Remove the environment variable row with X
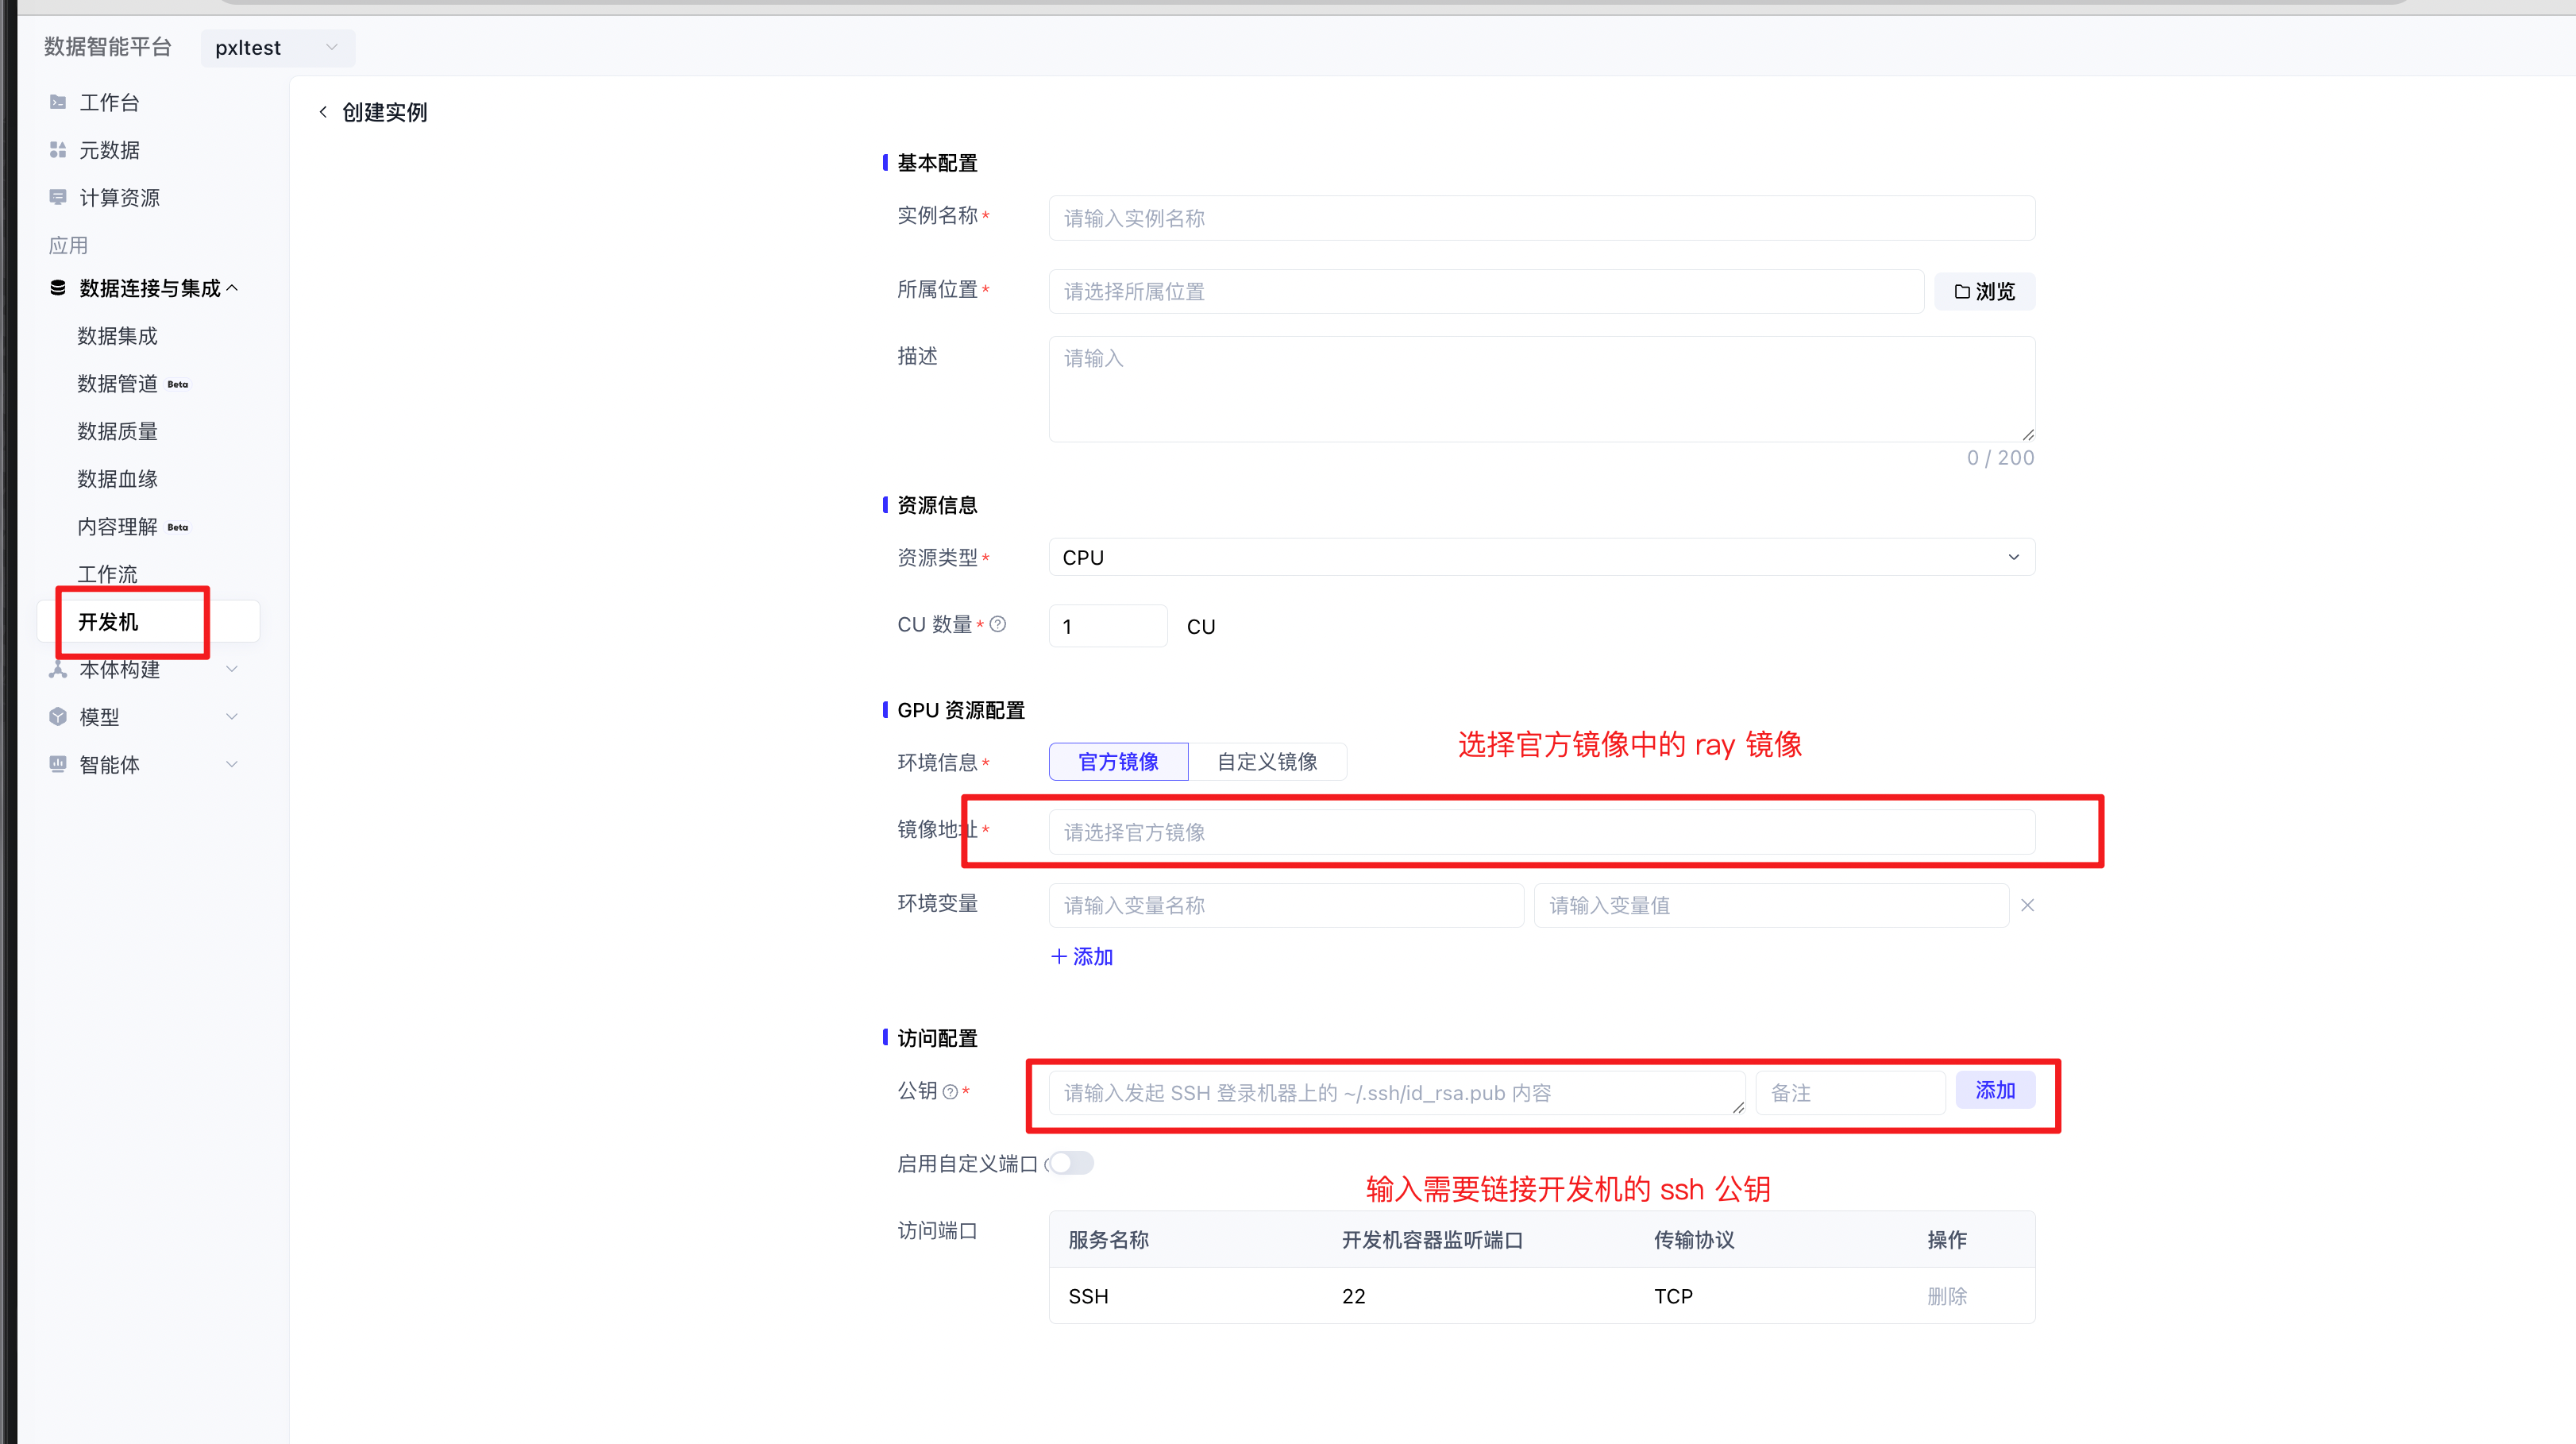2576x1444 pixels. click(x=2027, y=905)
